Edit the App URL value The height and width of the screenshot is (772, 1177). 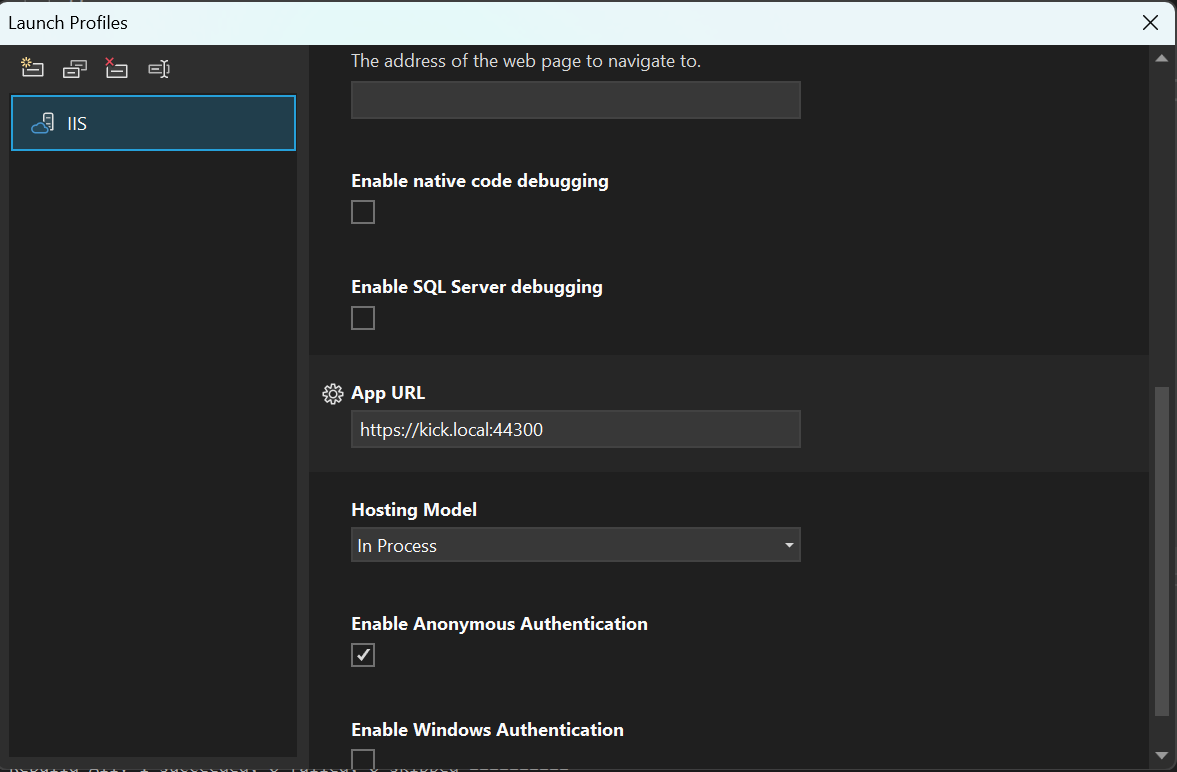[x=575, y=428]
